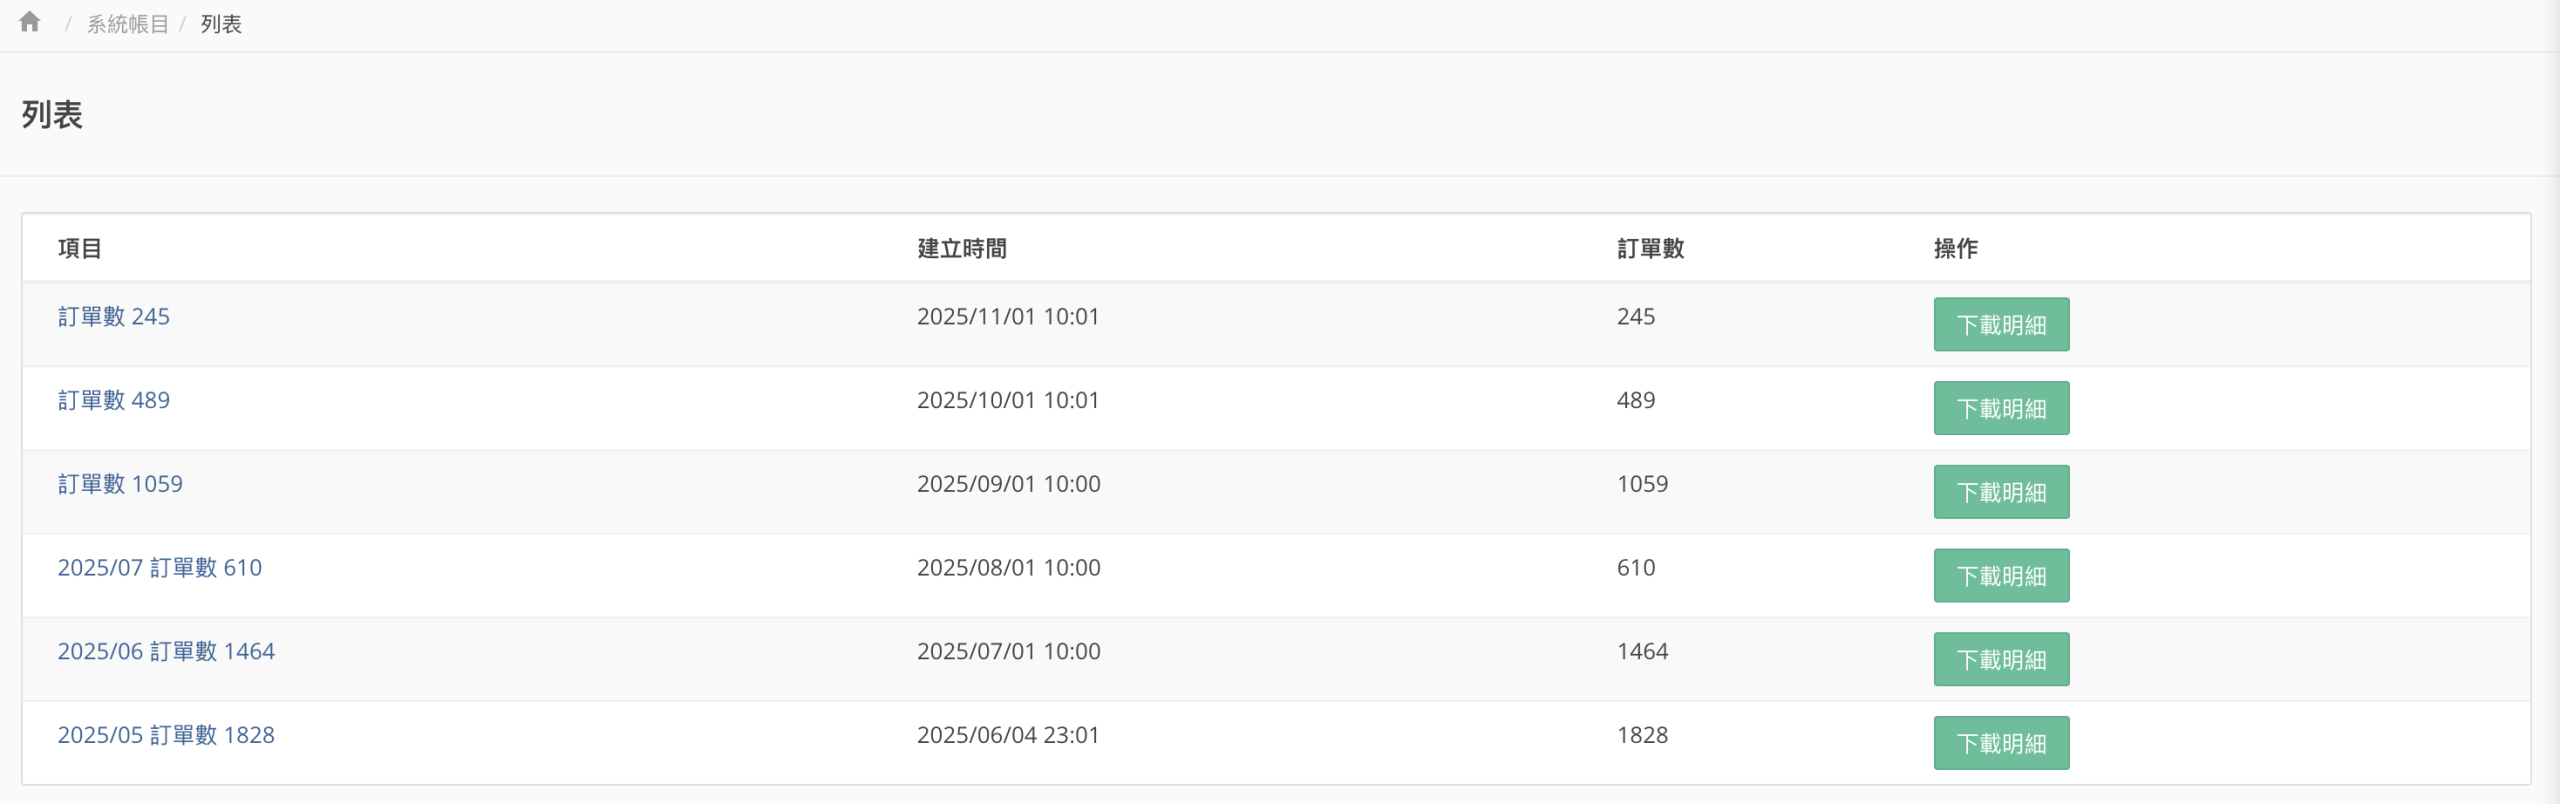Open the 2025/06 訂單數 1464 link
Screen dimensions: 2560x804
(166, 652)
